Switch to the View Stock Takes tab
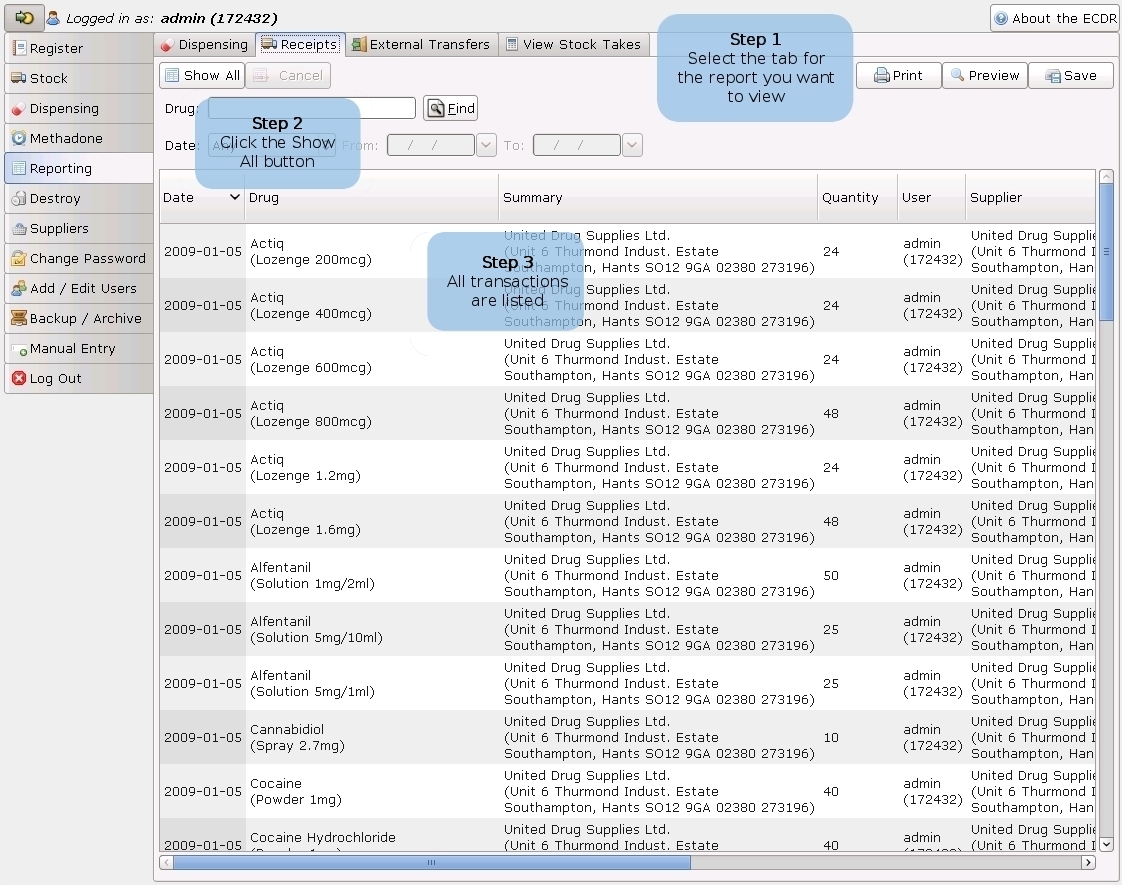 click(x=574, y=44)
